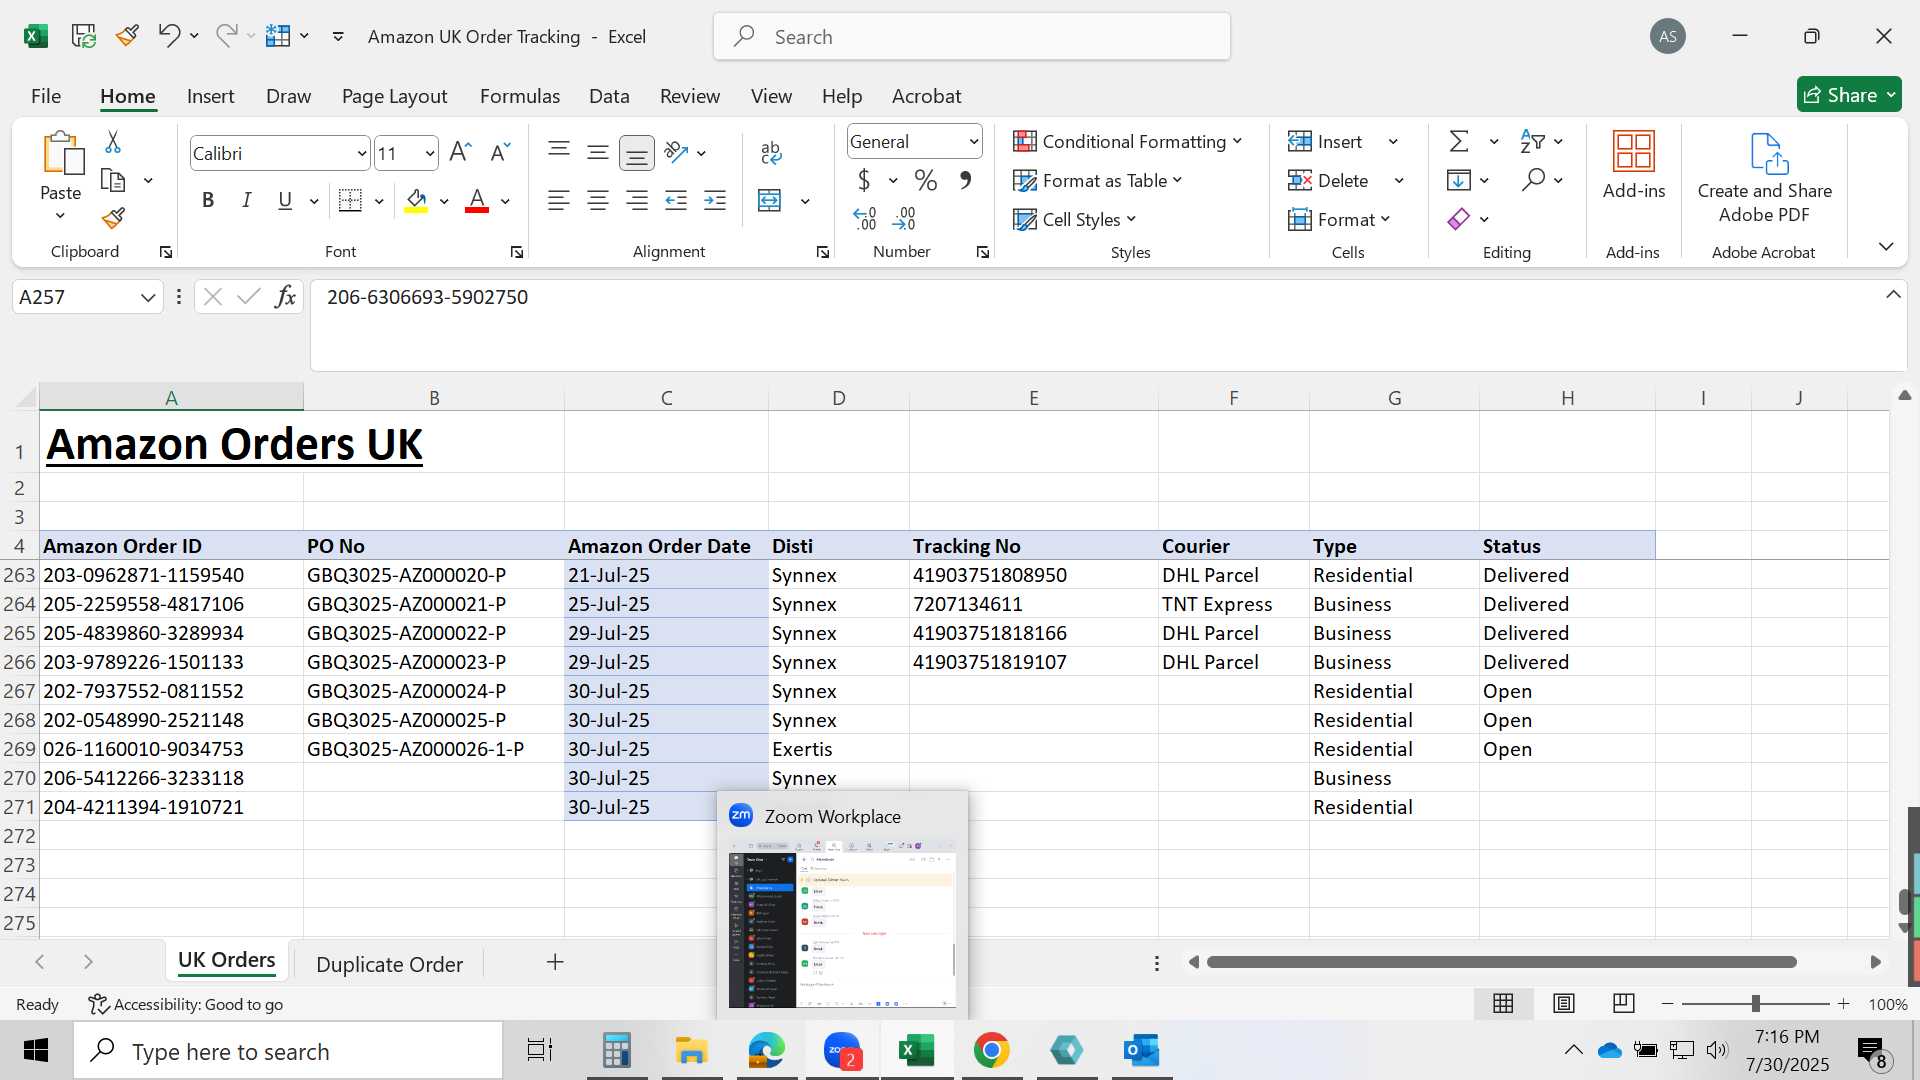The image size is (1920, 1080).
Task: Toggle Align Left for text
Action: [x=559, y=201]
